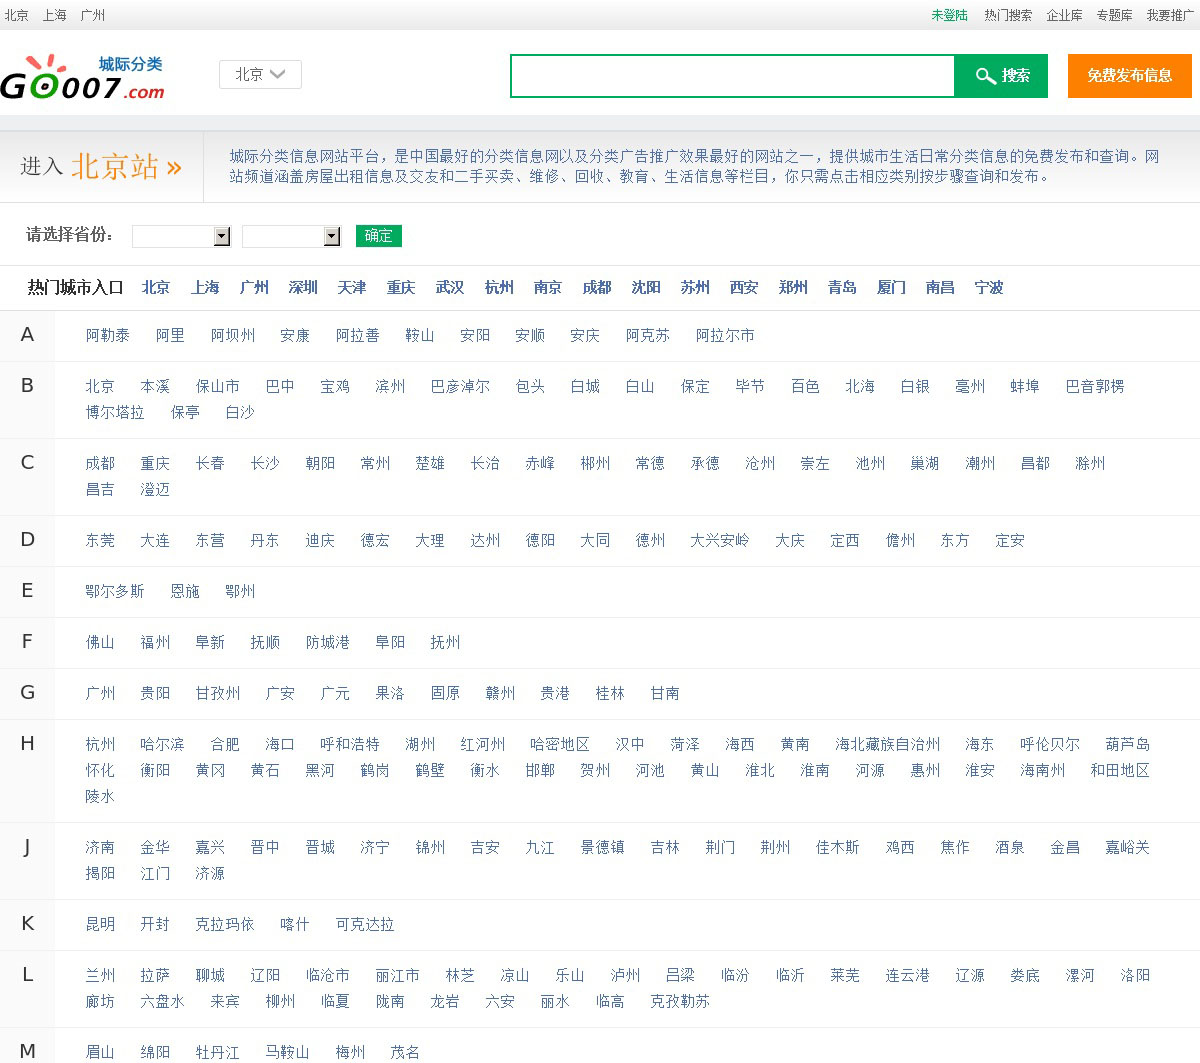
Task: Click the GO007 site logo
Action: click(82, 79)
